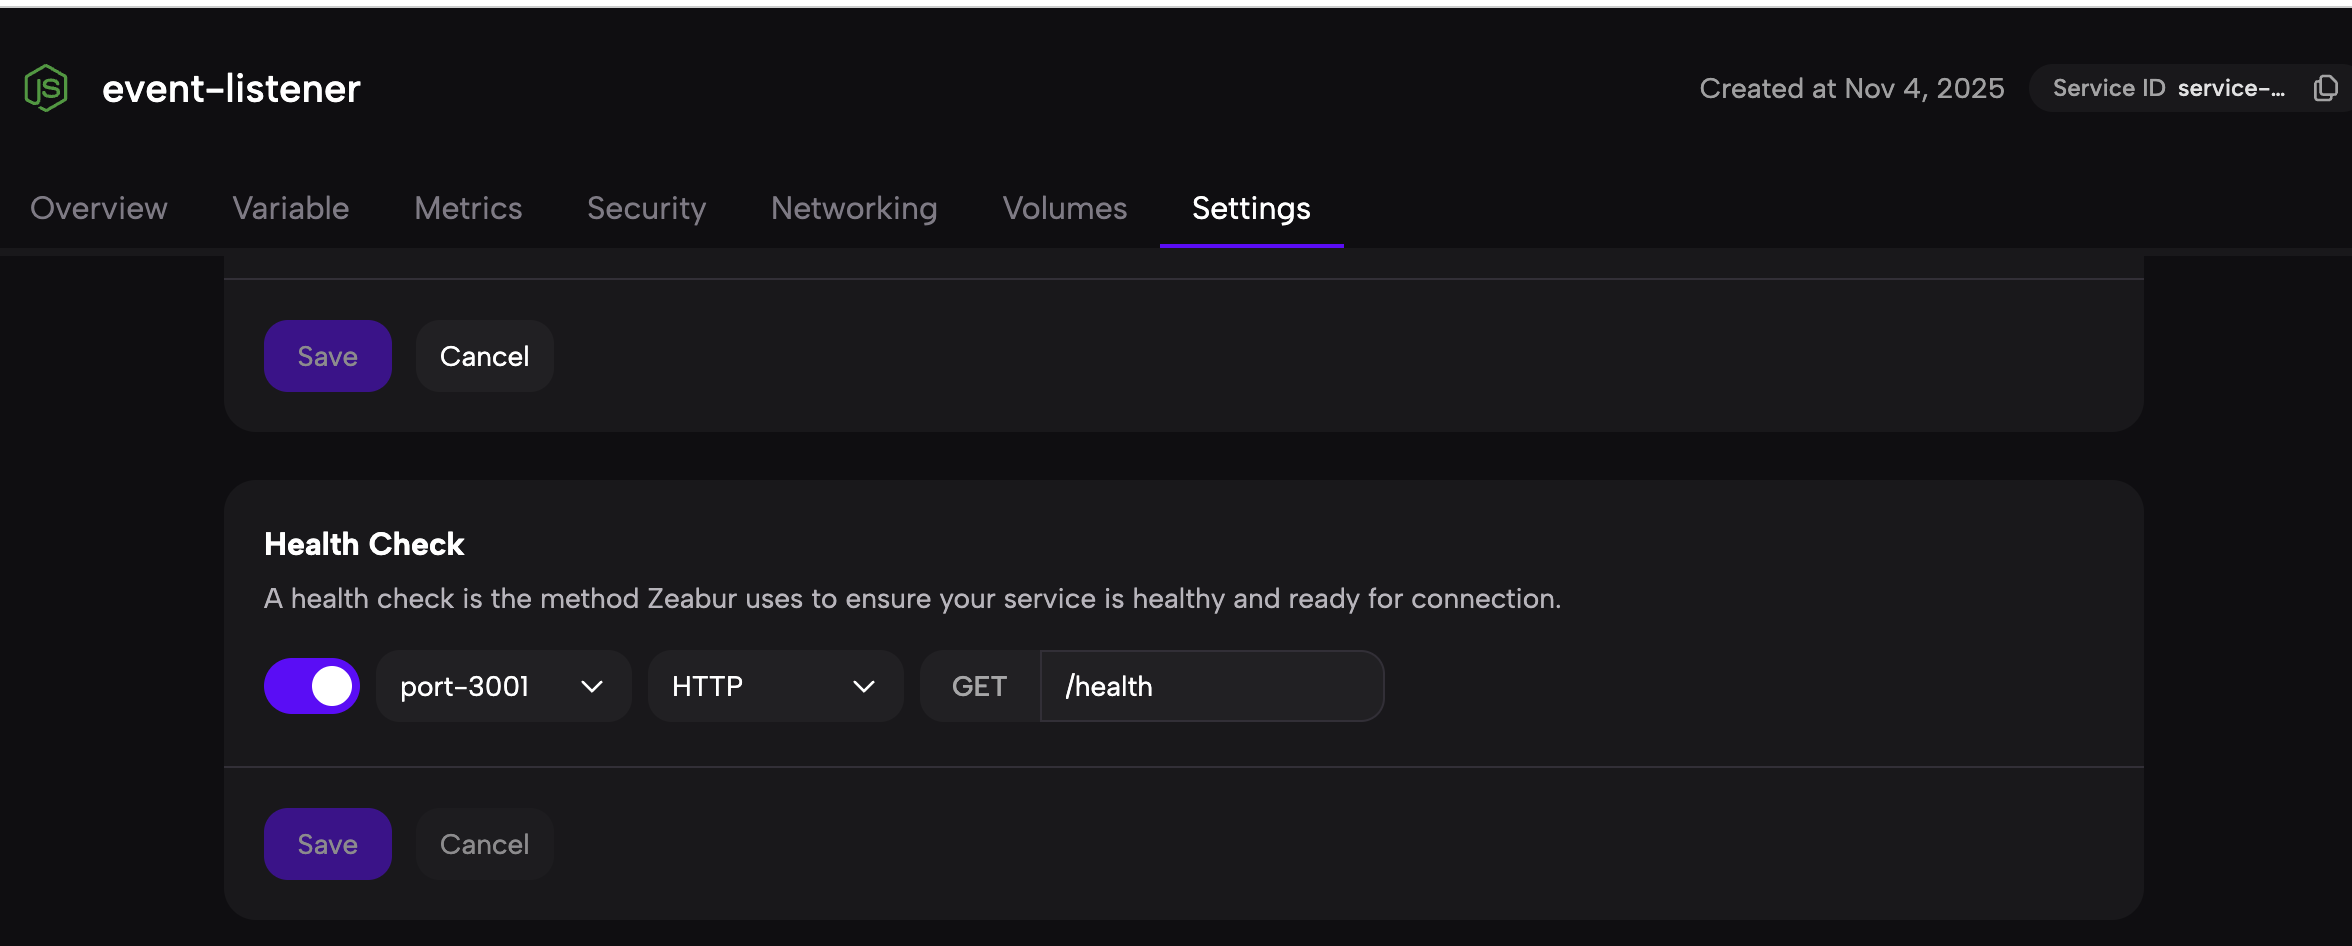Open the Variable tab
The width and height of the screenshot is (2352, 946).
[291, 208]
